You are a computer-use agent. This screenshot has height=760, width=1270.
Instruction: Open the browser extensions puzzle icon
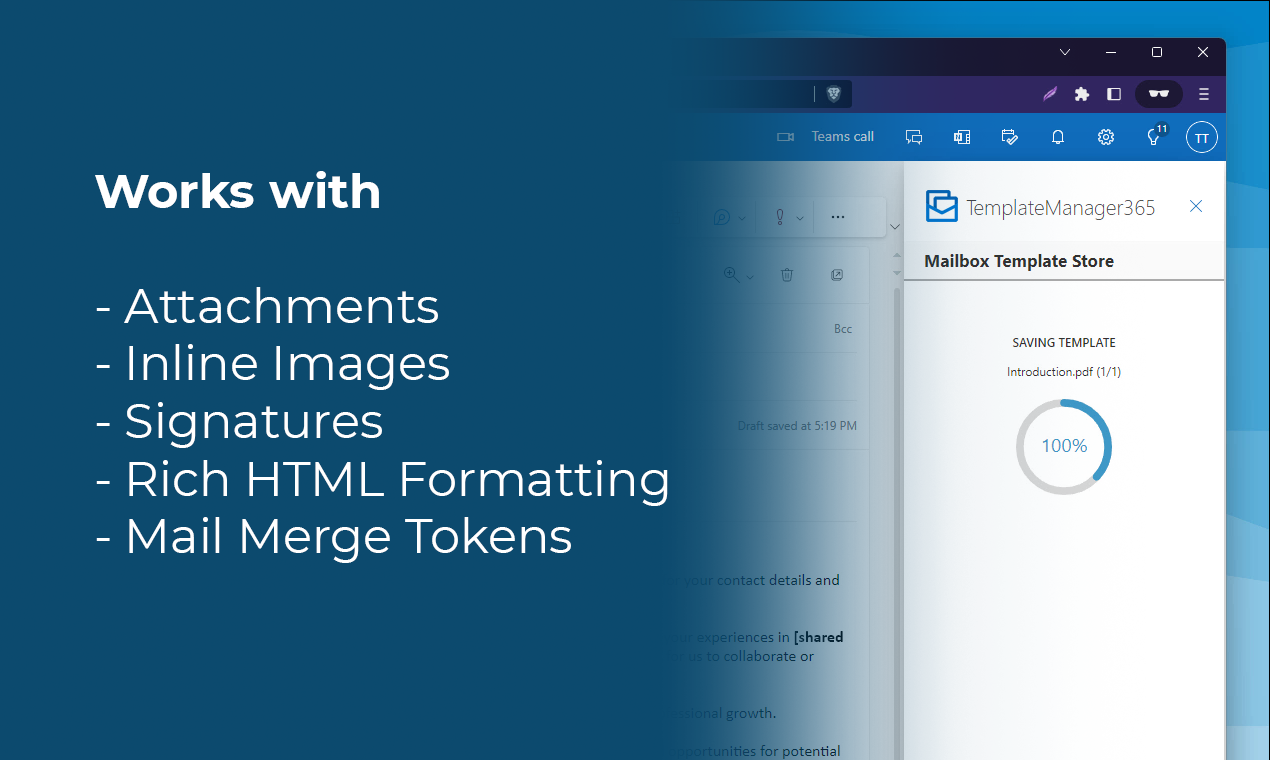tap(1082, 94)
